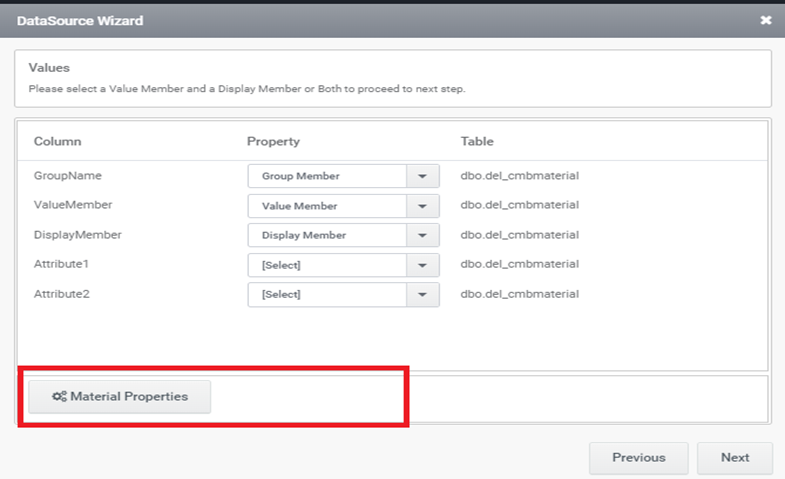The width and height of the screenshot is (785, 479).
Task: Expand the DisplayMember property dropdown arrow
Action: [422, 235]
